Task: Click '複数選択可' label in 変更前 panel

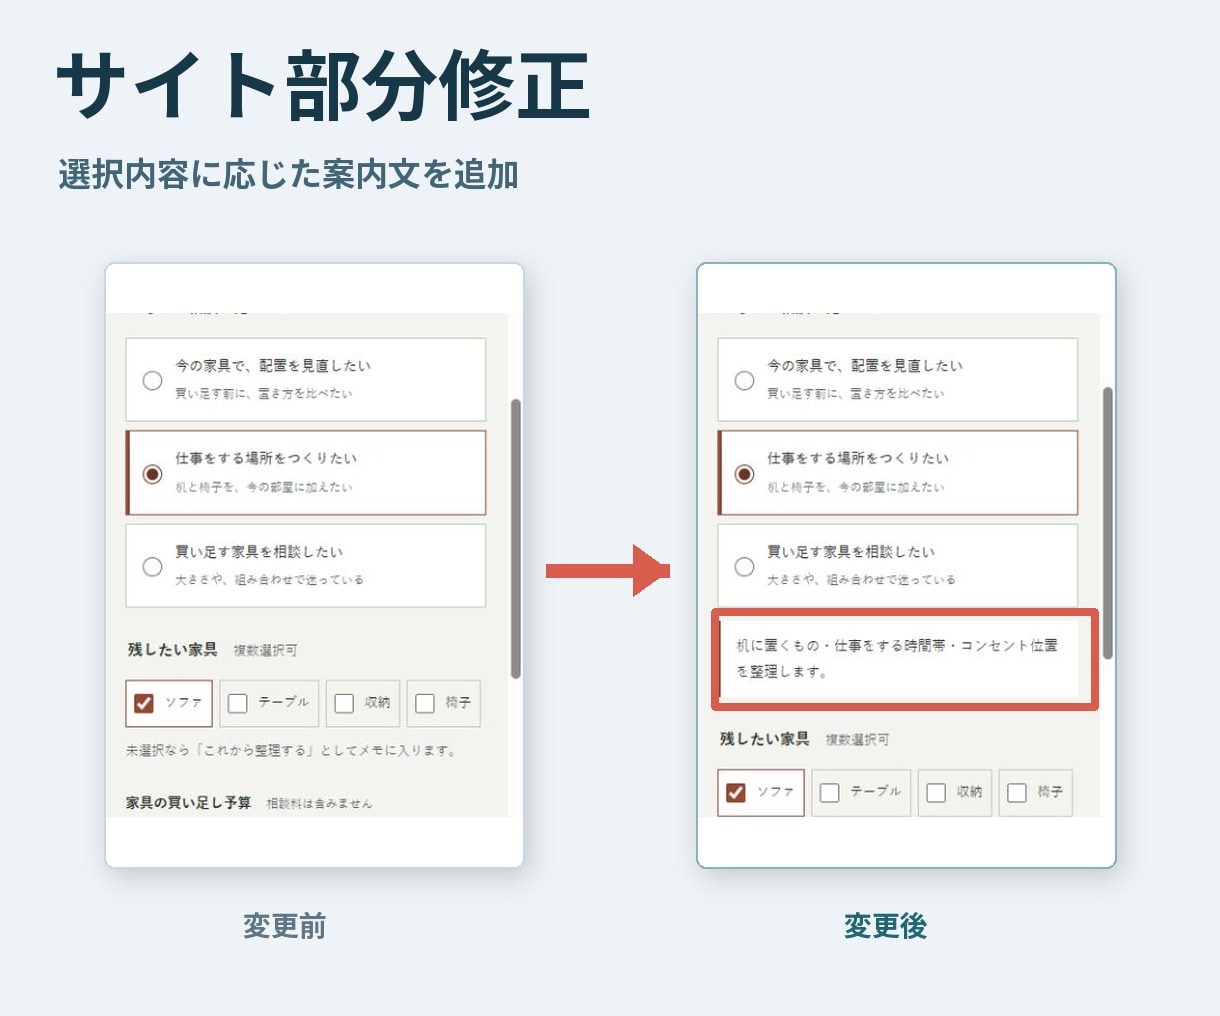Action: (x=265, y=651)
